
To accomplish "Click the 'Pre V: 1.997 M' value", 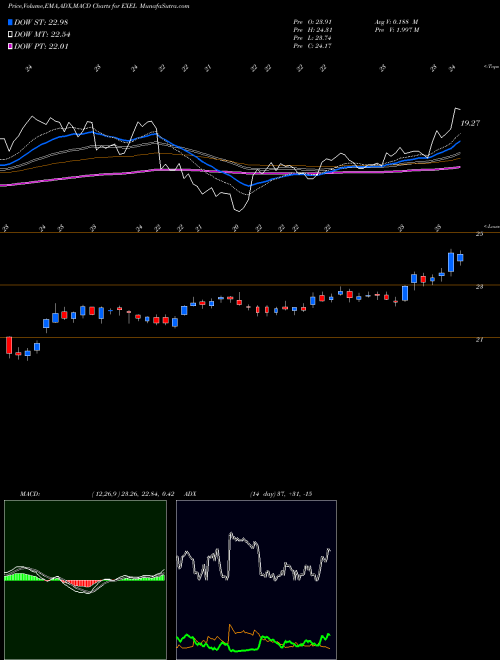I will pyautogui.click(x=396, y=30).
